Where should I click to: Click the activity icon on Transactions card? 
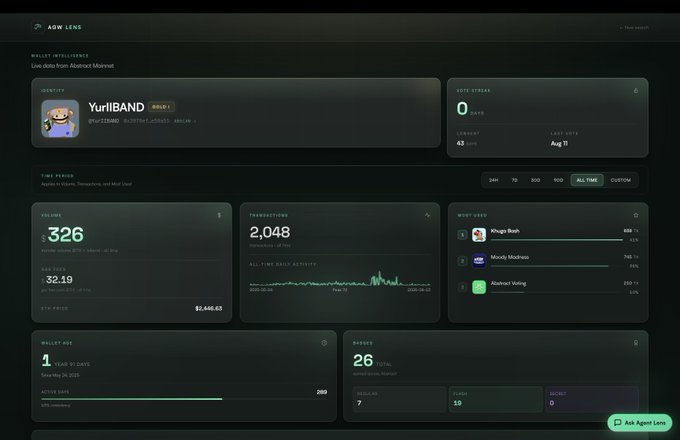pos(427,215)
